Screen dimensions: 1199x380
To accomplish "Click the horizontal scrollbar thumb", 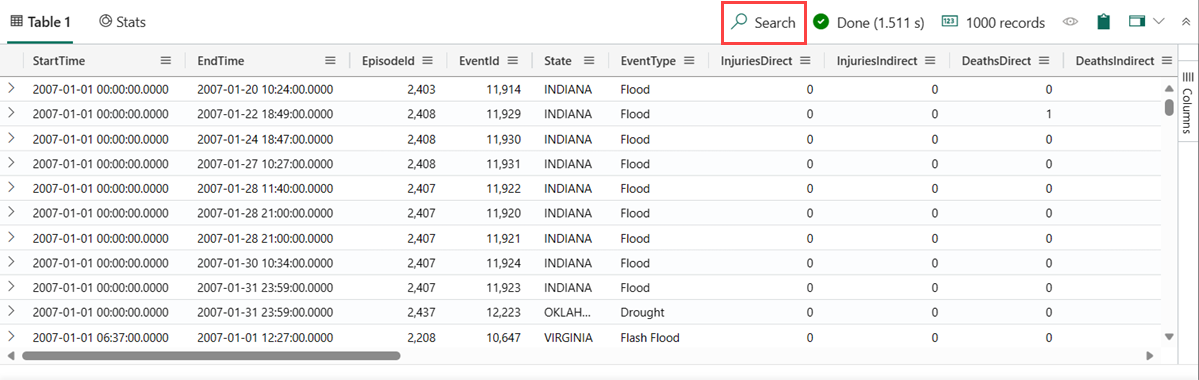I will [x=211, y=356].
